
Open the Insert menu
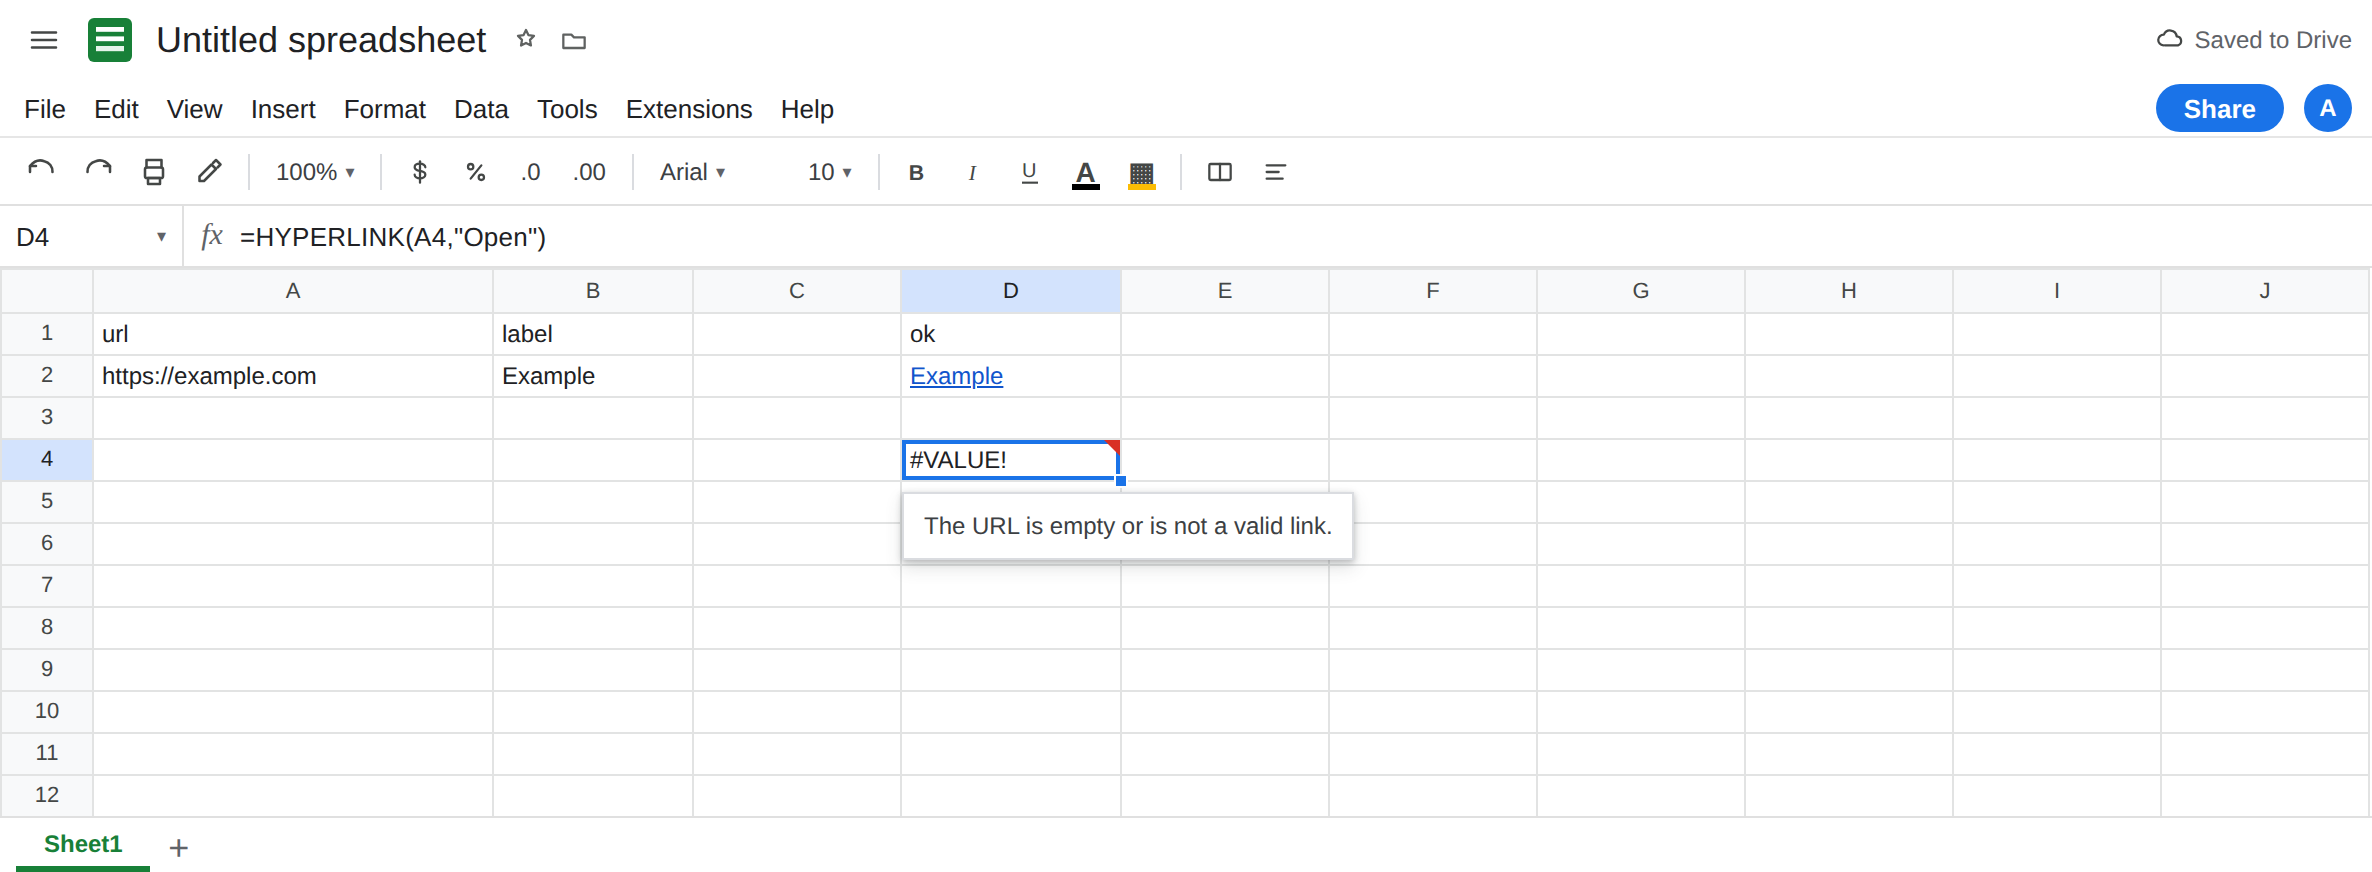pyautogui.click(x=283, y=109)
